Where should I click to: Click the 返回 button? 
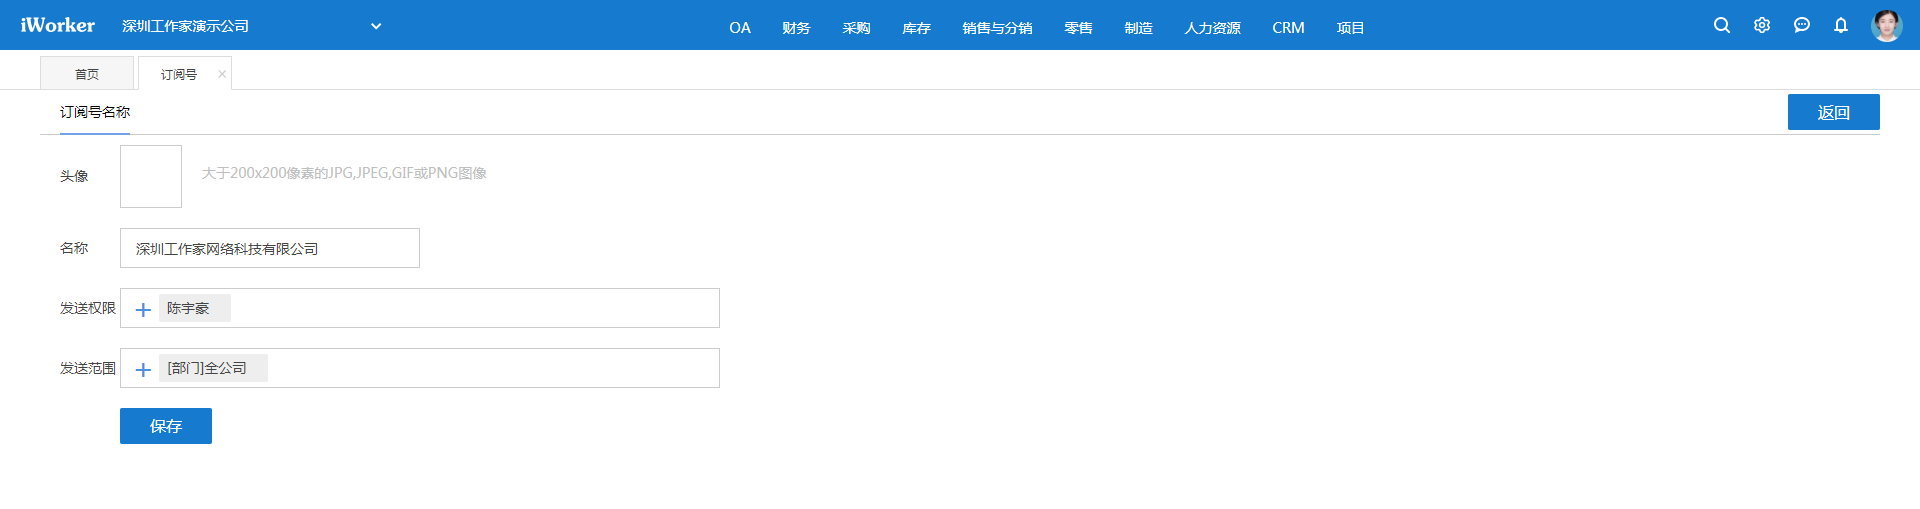click(1833, 112)
